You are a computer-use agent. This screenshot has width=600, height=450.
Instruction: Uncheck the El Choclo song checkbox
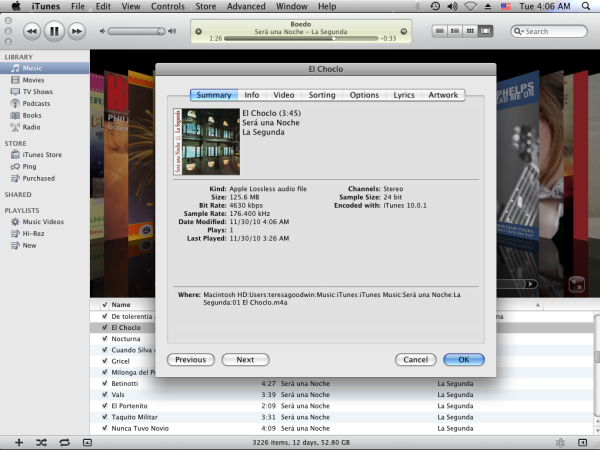[x=105, y=328]
